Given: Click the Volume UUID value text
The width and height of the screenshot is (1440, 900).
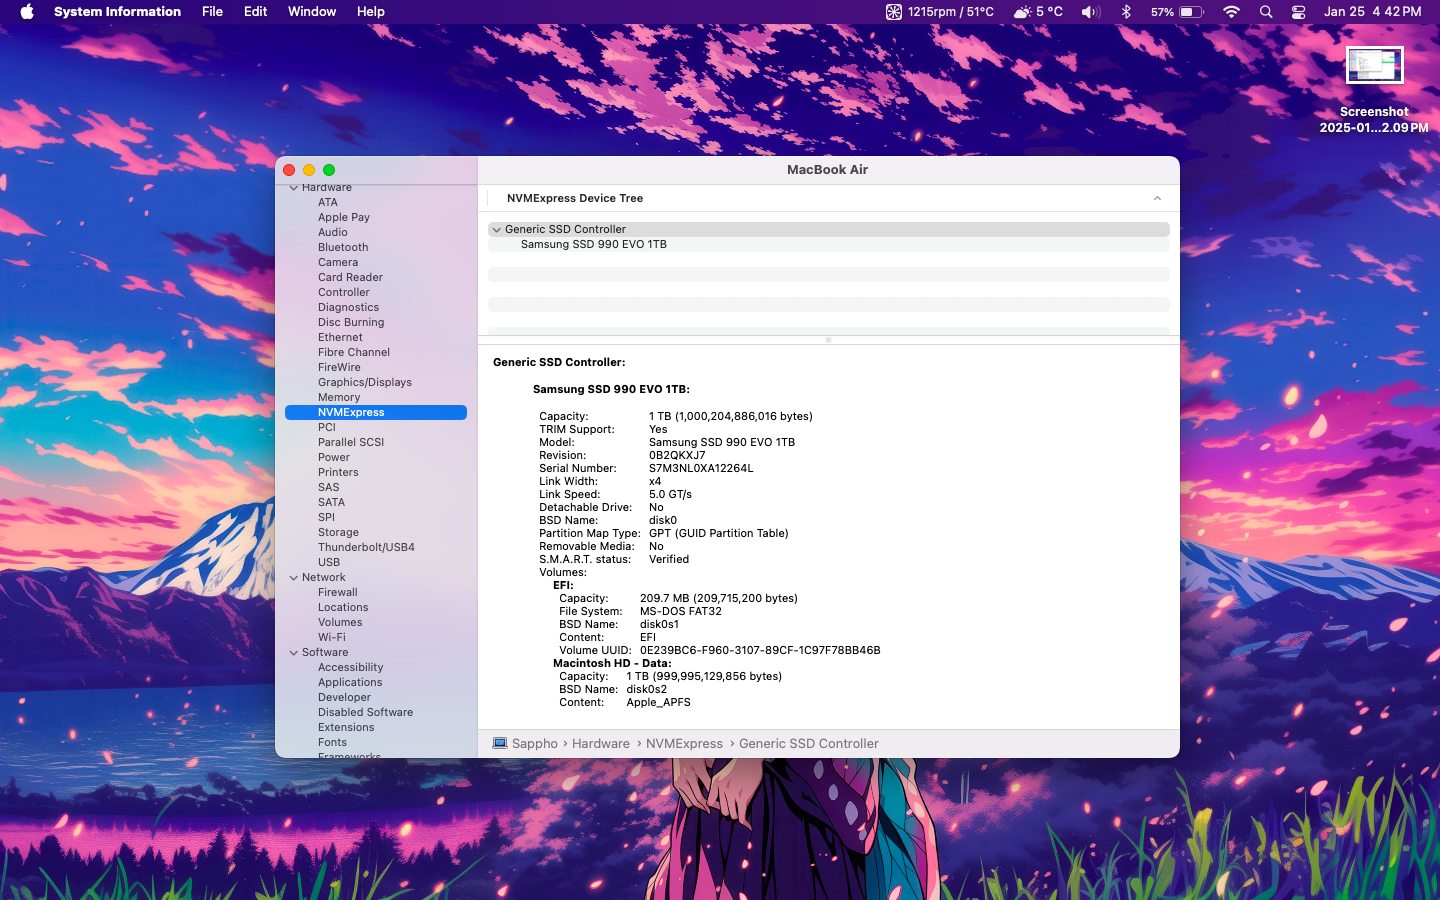Looking at the screenshot, I should [760, 650].
